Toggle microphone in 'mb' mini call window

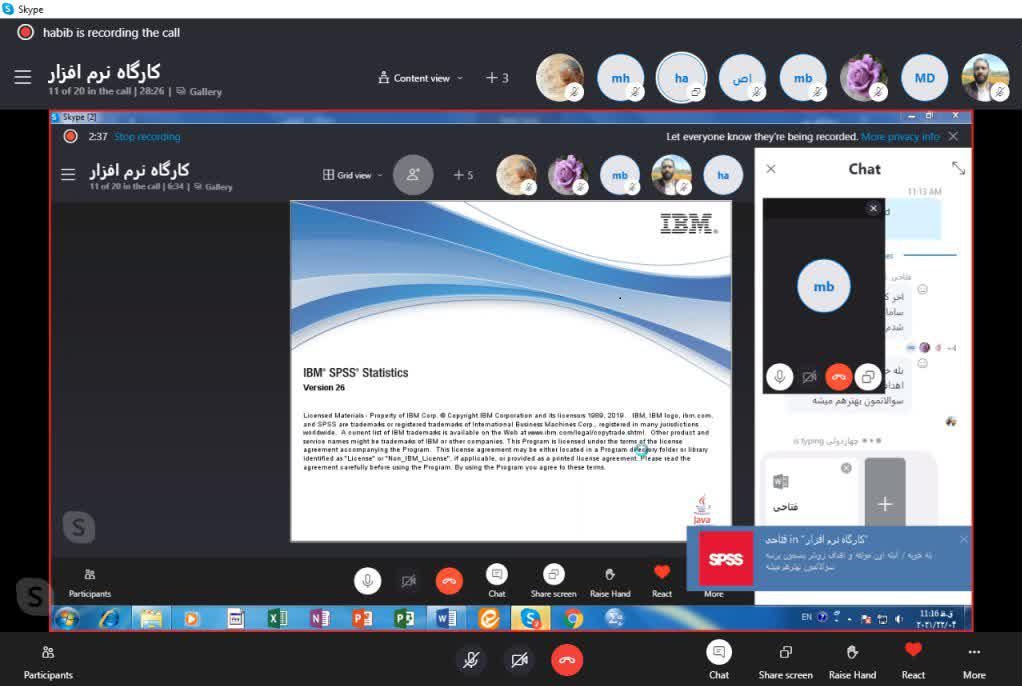point(780,377)
